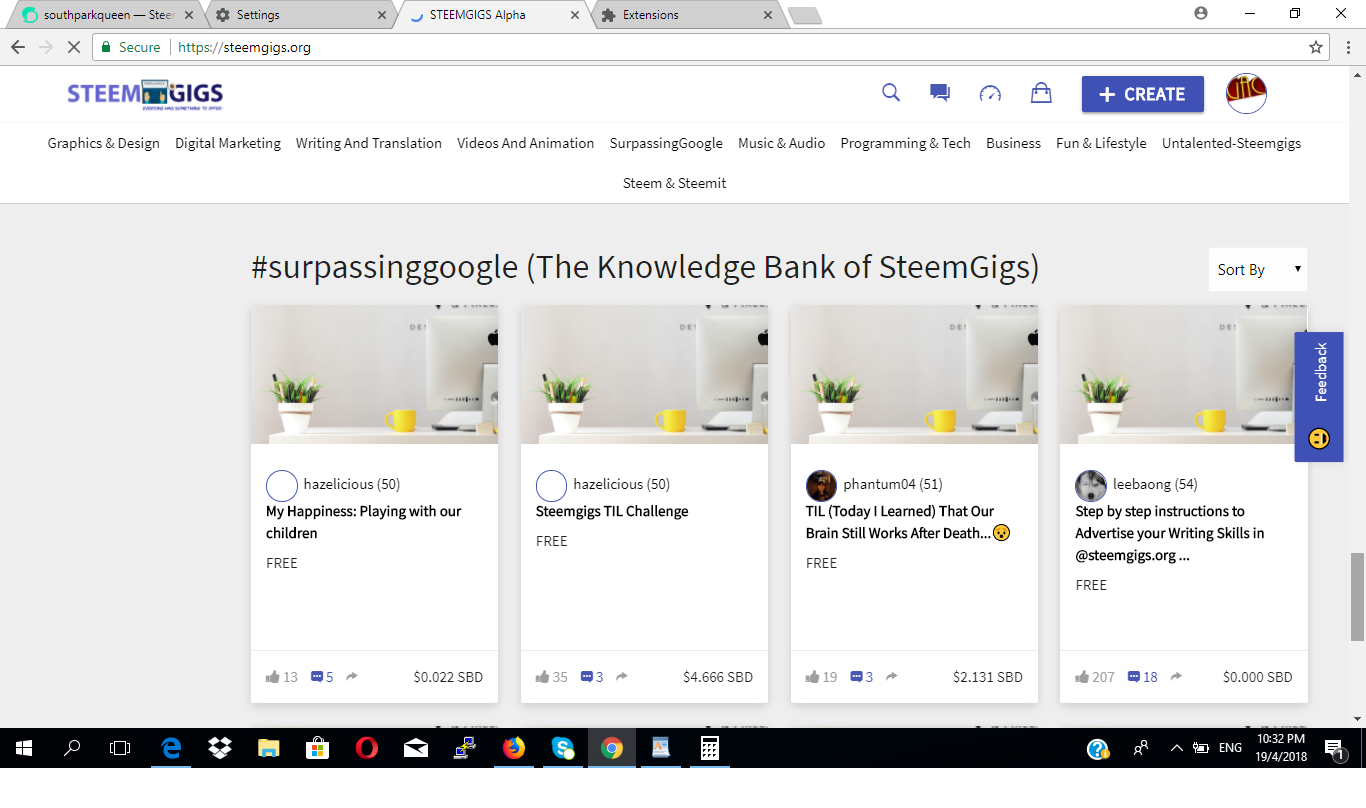Open the Windows Start menu
The image size is (1366, 808).
pyautogui.click(x=24, y=748)
